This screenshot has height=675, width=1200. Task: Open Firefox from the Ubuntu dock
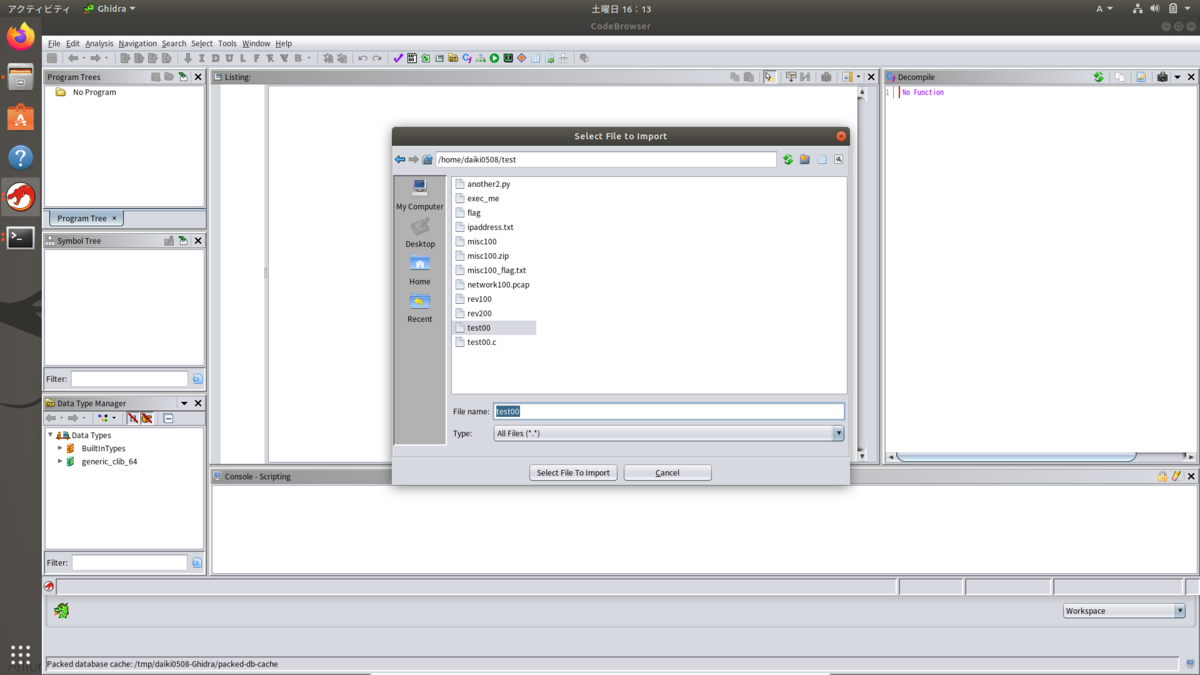20,37
